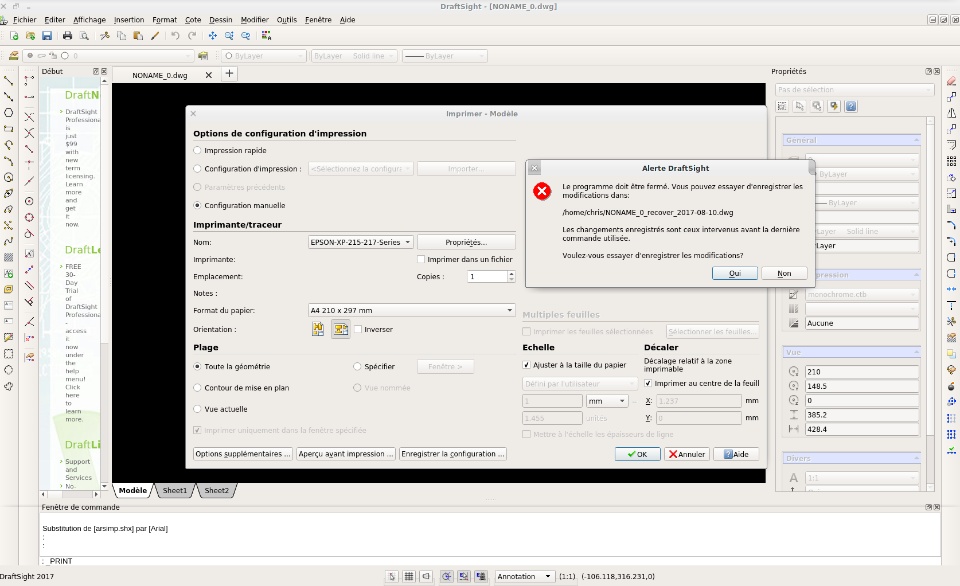960x586 pixels.
Task: Click the Erase icon at the top of the right toolbar
Action: click(x=951, y=80)
